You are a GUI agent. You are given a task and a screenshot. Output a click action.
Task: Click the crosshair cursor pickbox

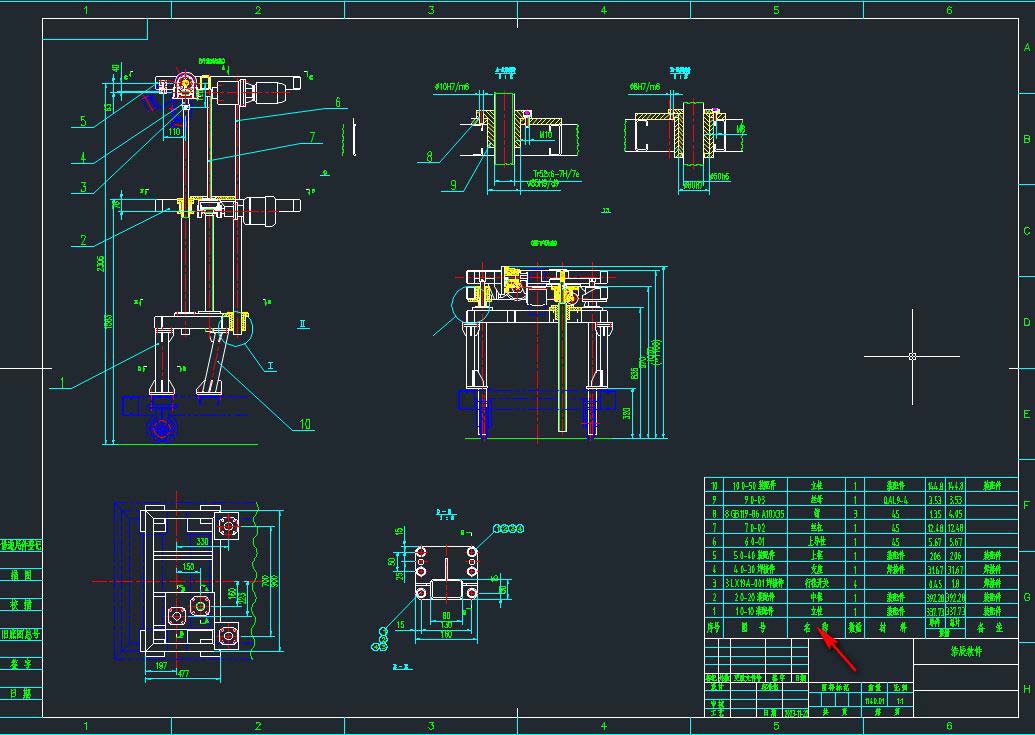(x=912, y=356)
